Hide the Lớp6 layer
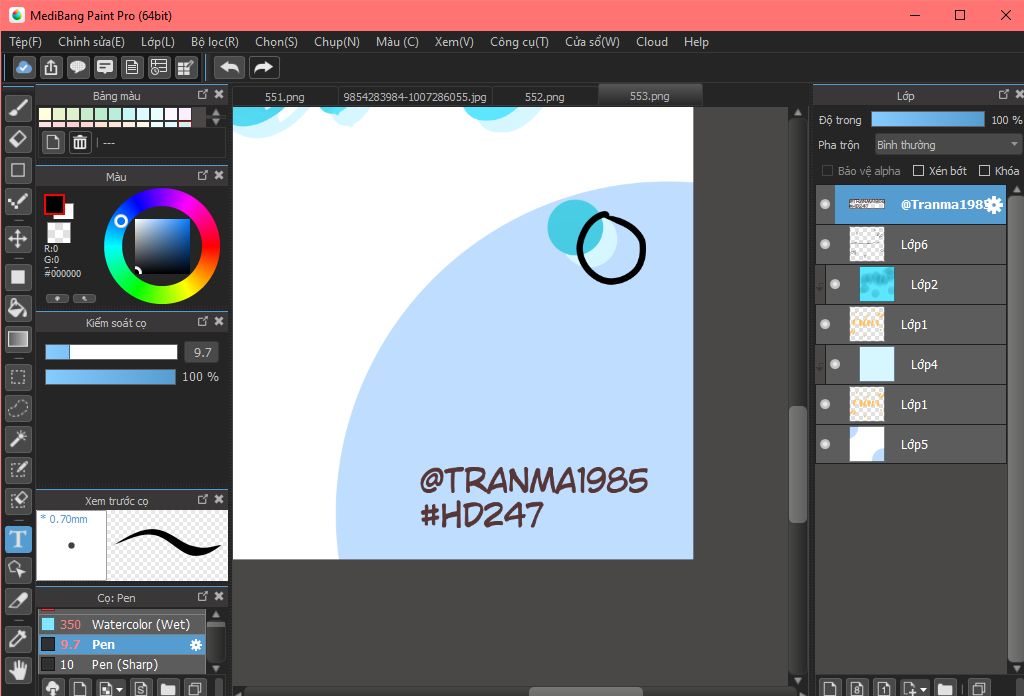The width and height of the screenshot is (1024, 696). (x=825, y=244)
